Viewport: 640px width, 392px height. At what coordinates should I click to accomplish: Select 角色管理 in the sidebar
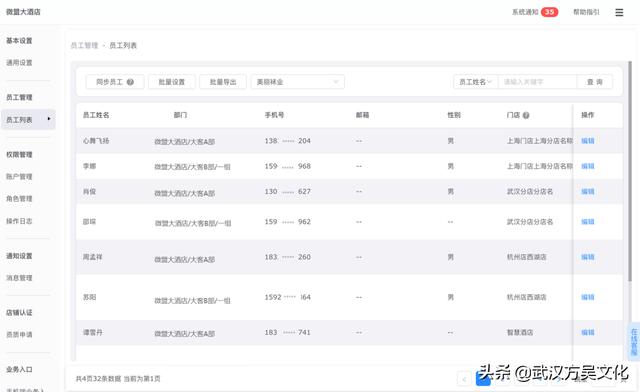19,198
